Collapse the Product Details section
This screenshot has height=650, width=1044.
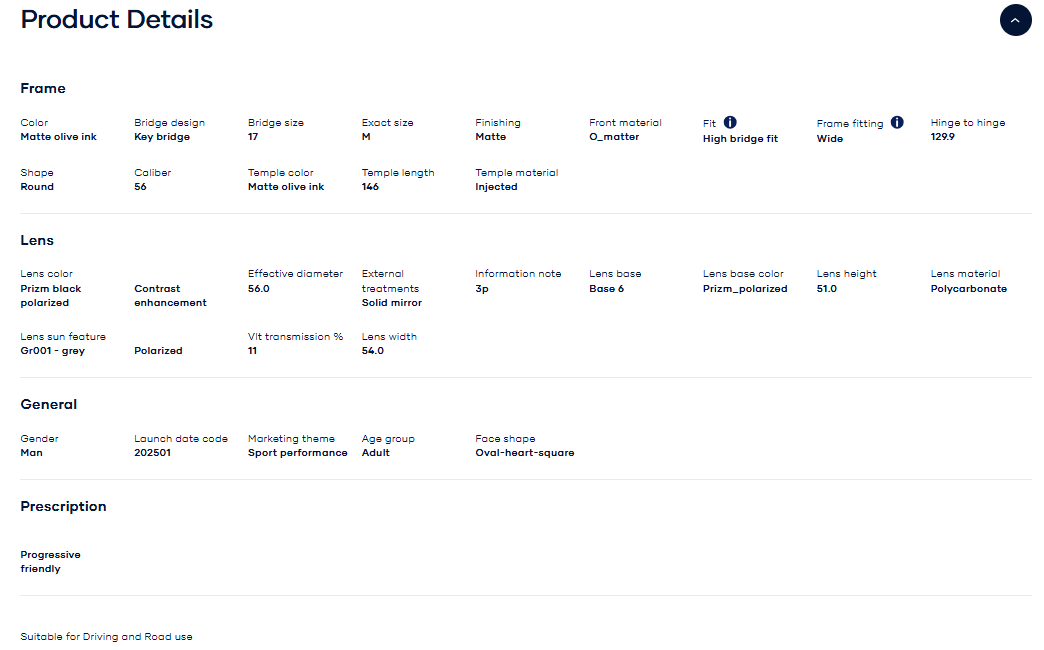1015,20
